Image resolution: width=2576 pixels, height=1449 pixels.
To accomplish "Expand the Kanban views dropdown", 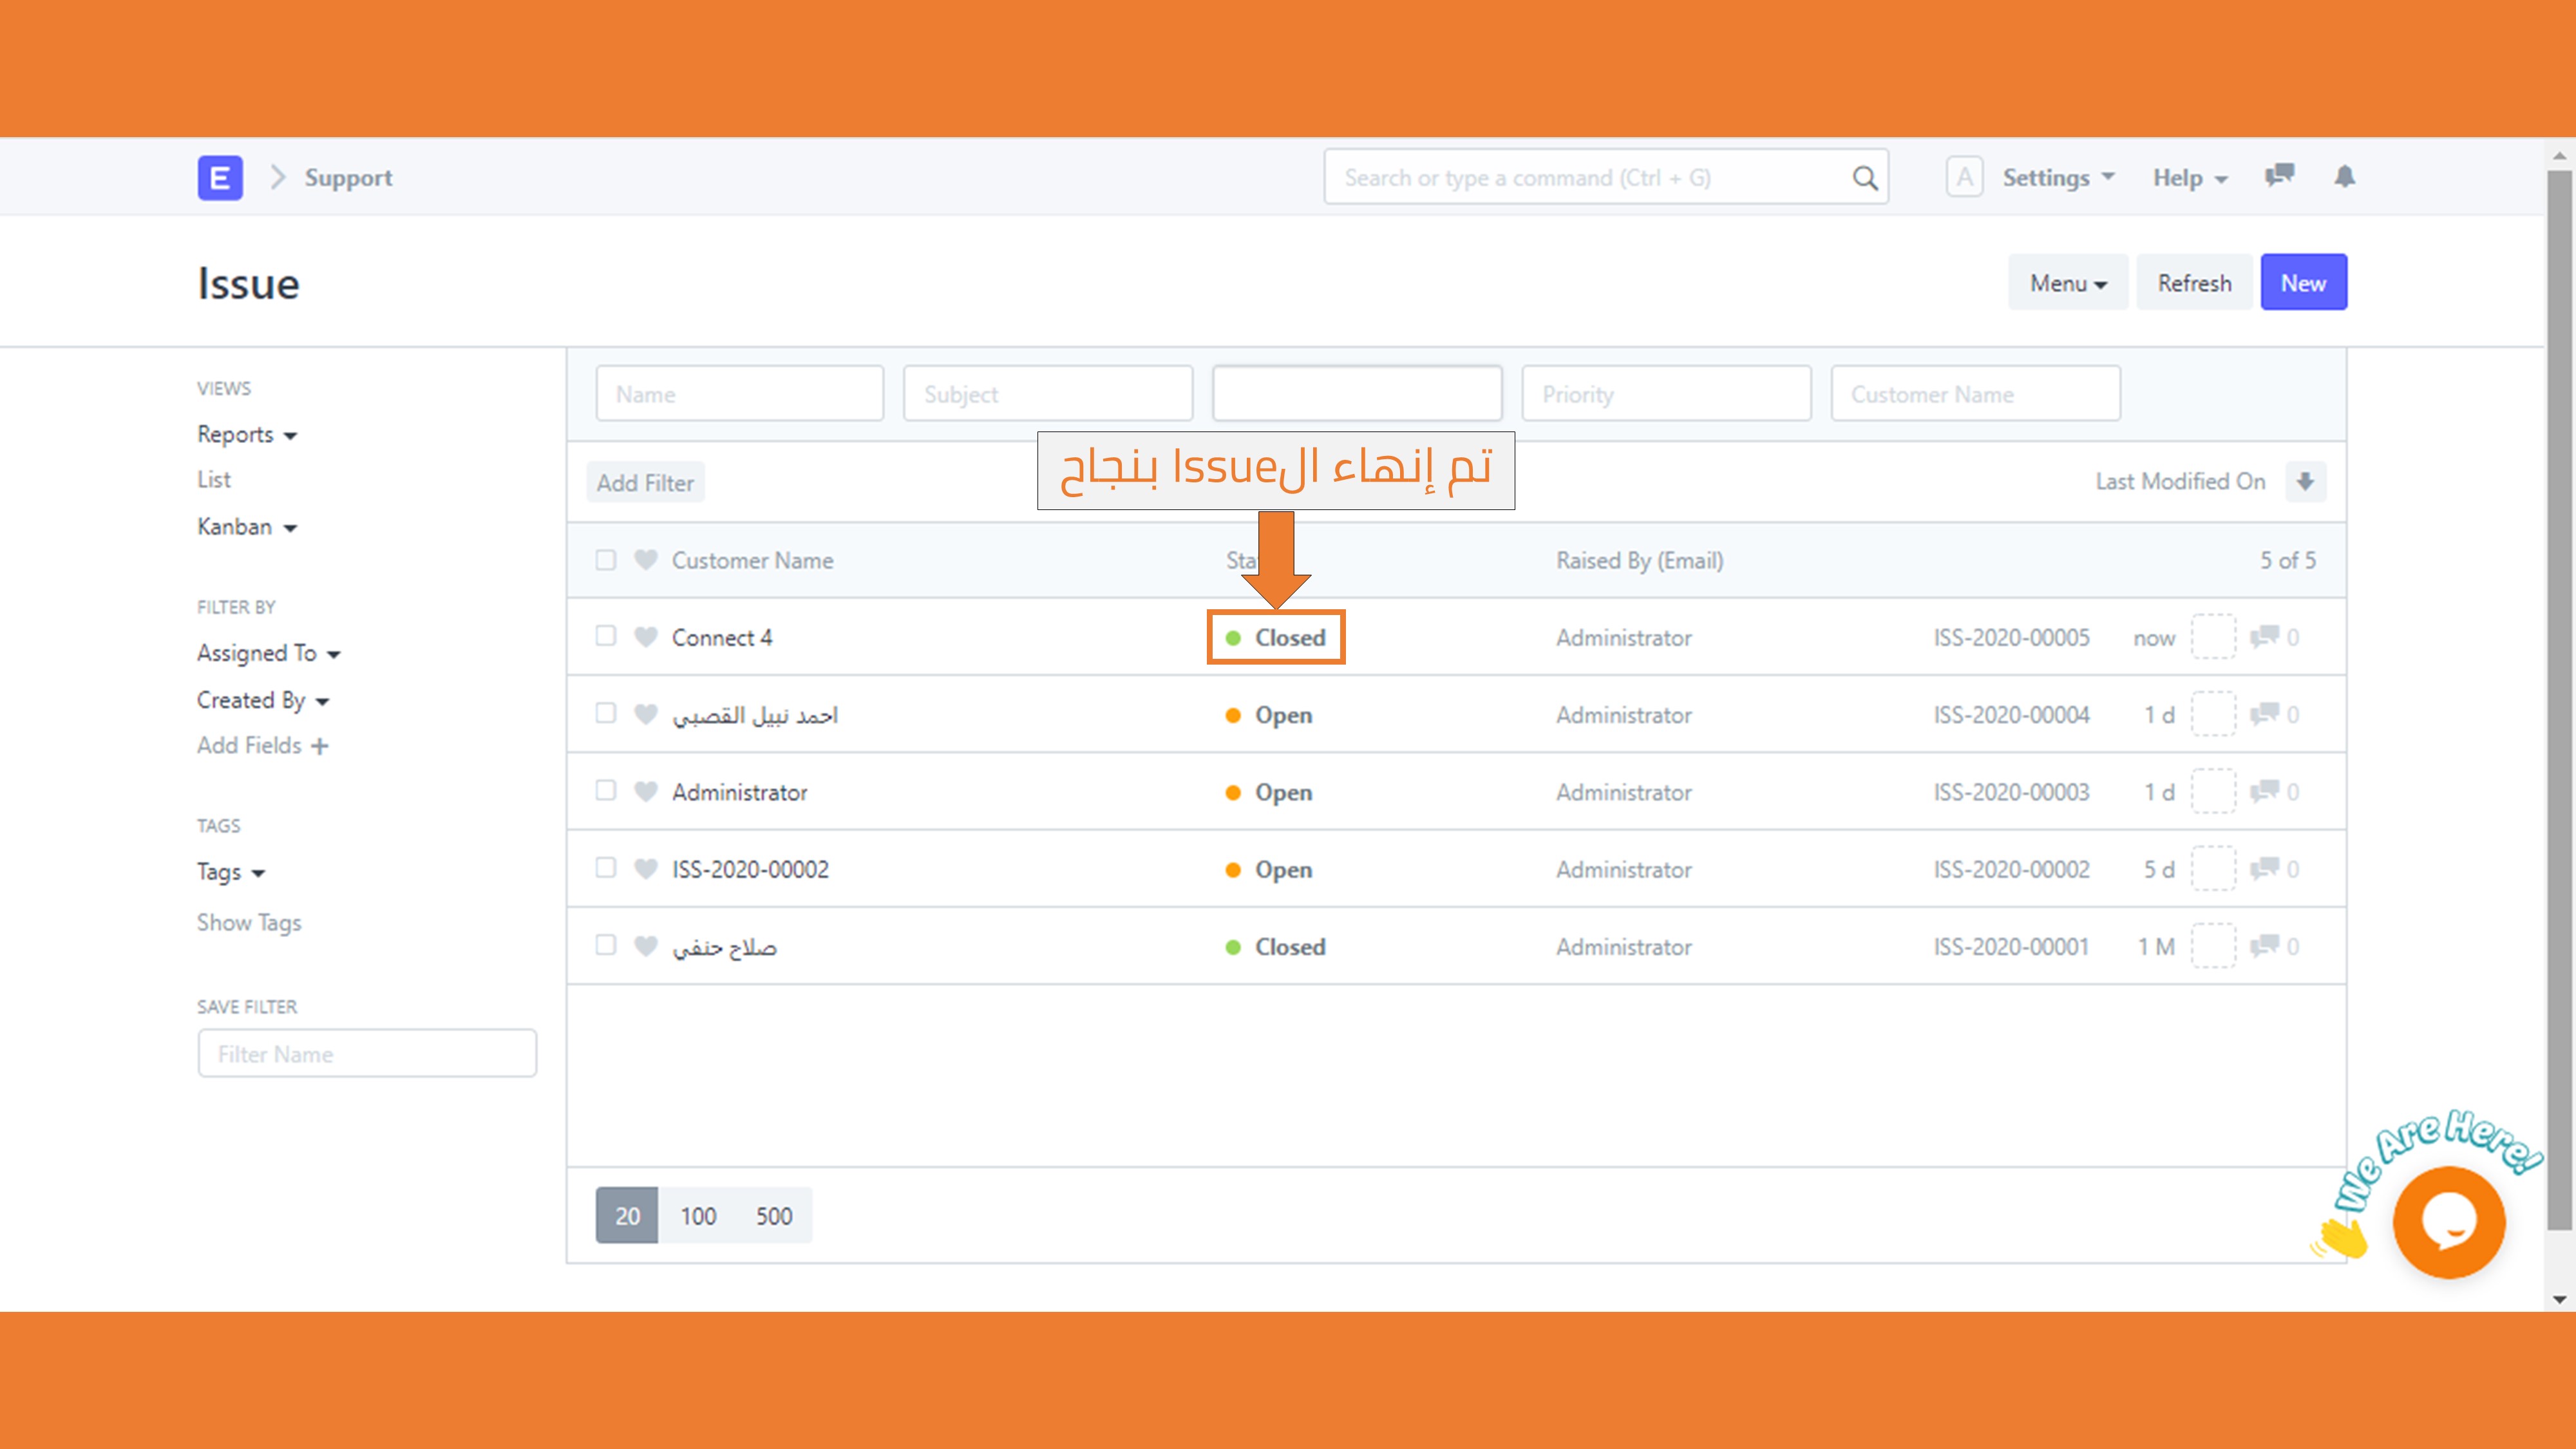I will [247, 527].
